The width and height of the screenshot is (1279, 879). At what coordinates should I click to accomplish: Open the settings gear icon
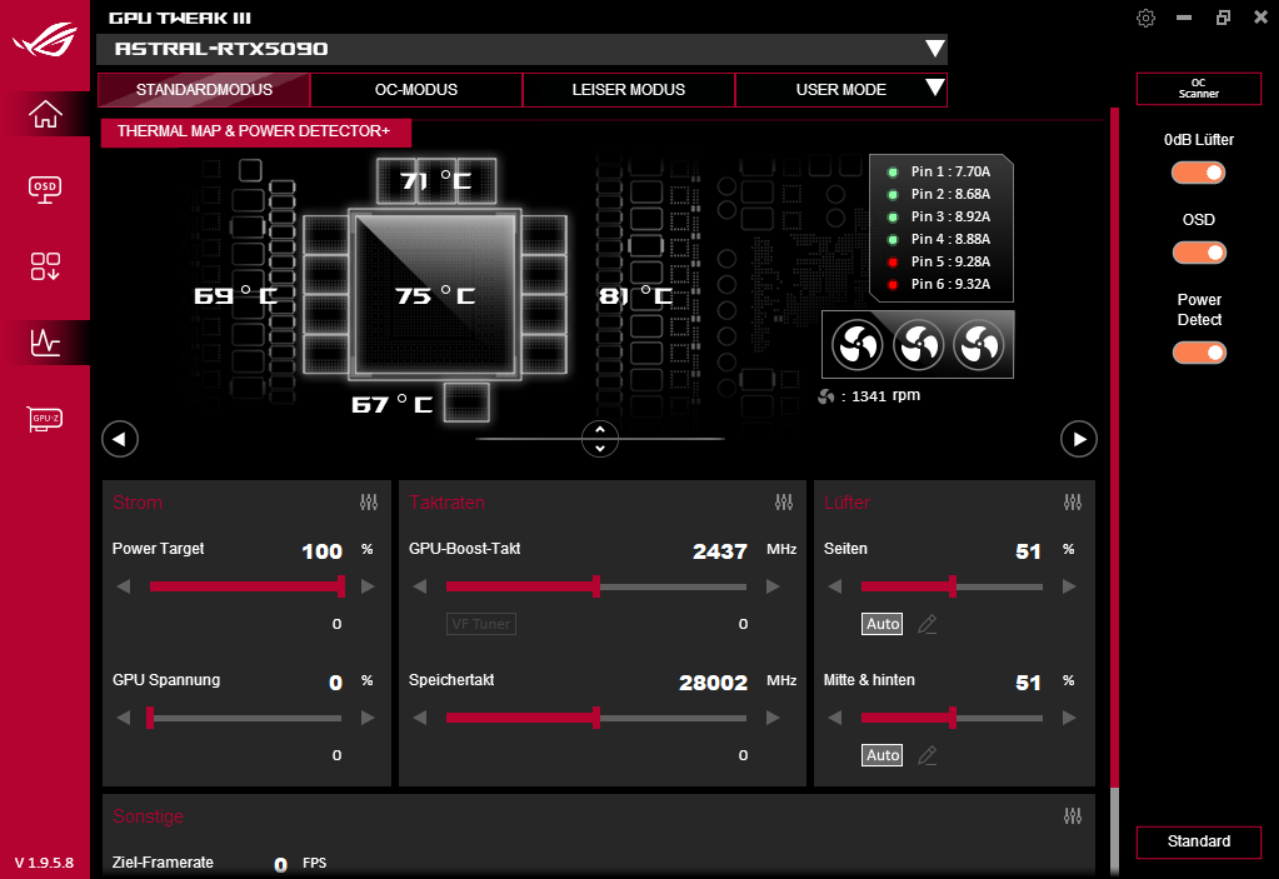coord(1146,18)
